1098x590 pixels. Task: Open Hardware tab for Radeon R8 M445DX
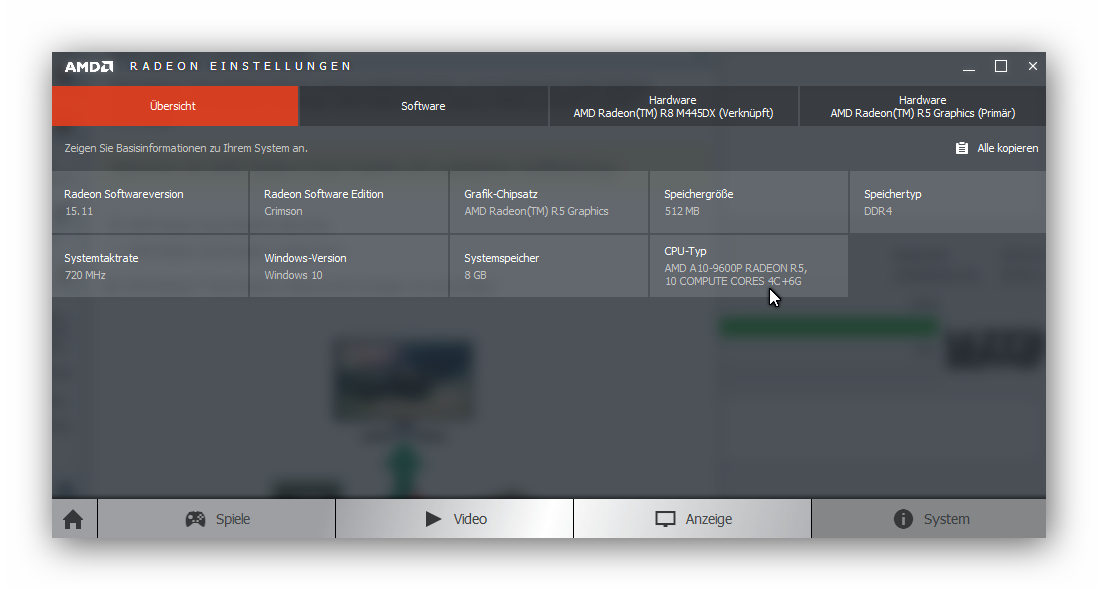tap(674, 106)
